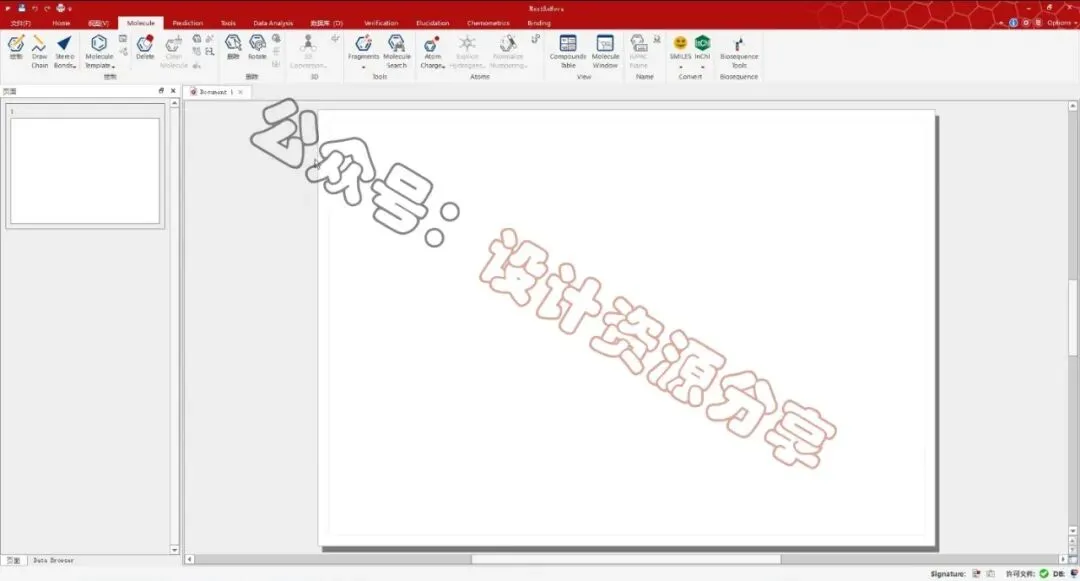Screen dimensions: 1080x581
Task: Float the pages panel with undock icon
Action: coord(161,91)
